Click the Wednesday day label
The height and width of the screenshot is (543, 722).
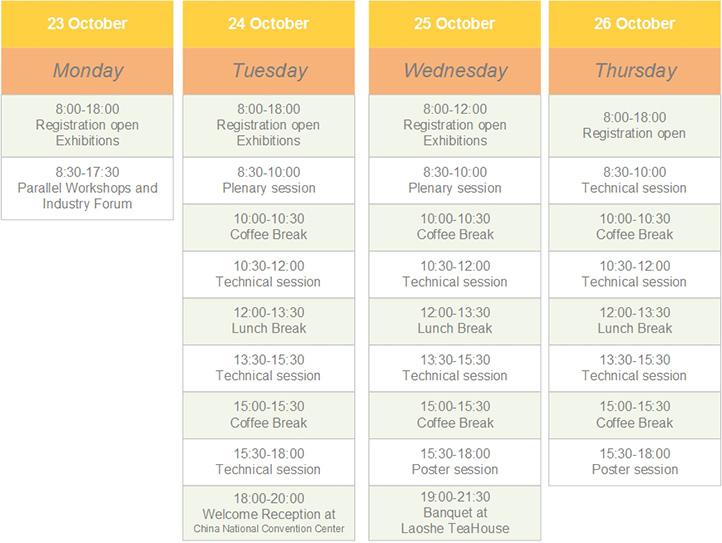pyautogui.click(x=454, y=71)
